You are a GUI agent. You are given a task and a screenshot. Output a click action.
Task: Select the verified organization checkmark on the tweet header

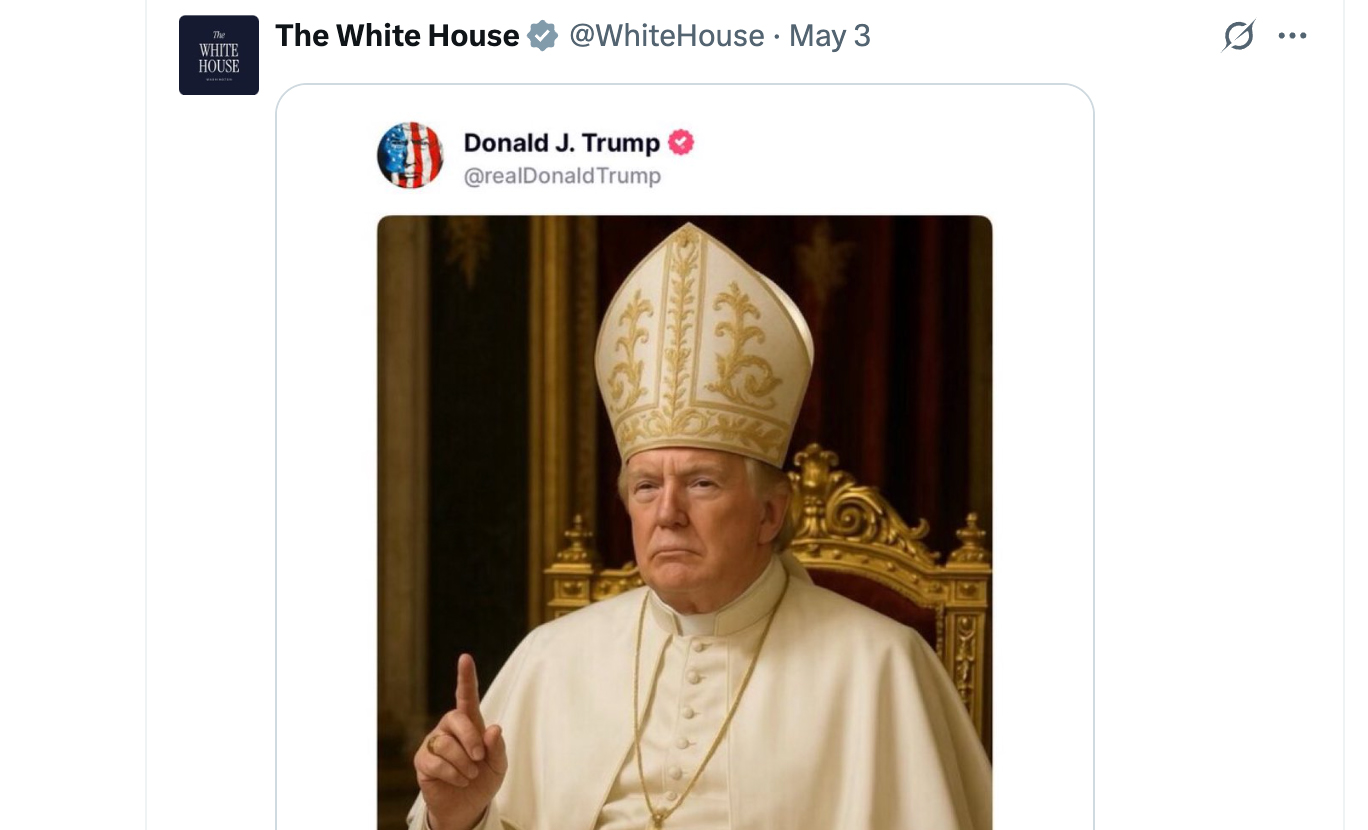tap(542, 34)
